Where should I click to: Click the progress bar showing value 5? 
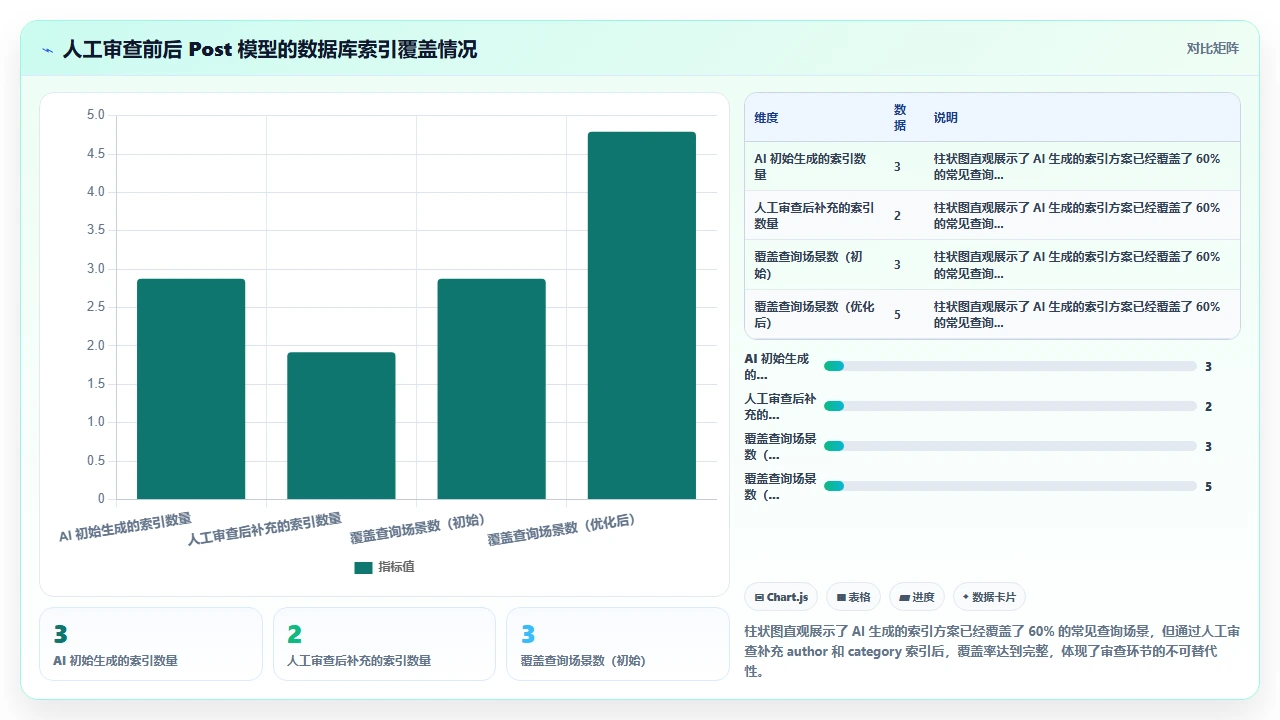pos(1010,486)
